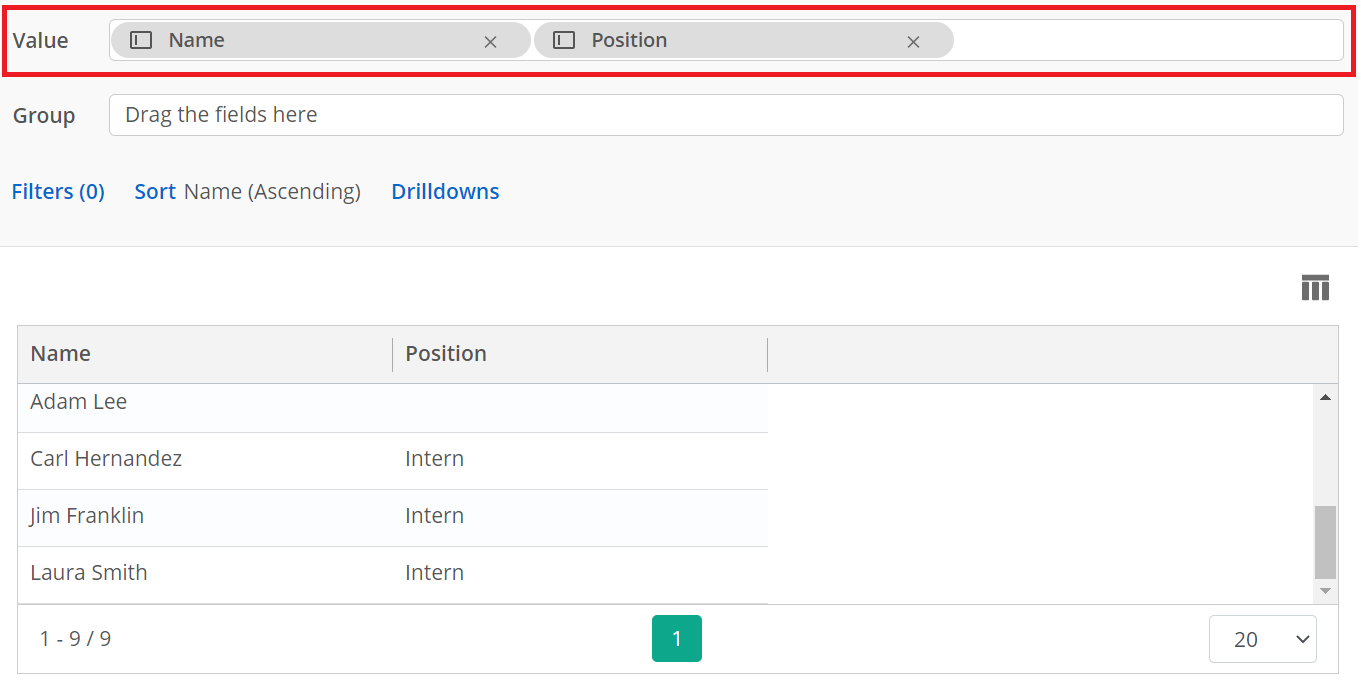Open the column chooser icon
Viewport: 1361px width, 692px height.
(x=1315, y=288)
